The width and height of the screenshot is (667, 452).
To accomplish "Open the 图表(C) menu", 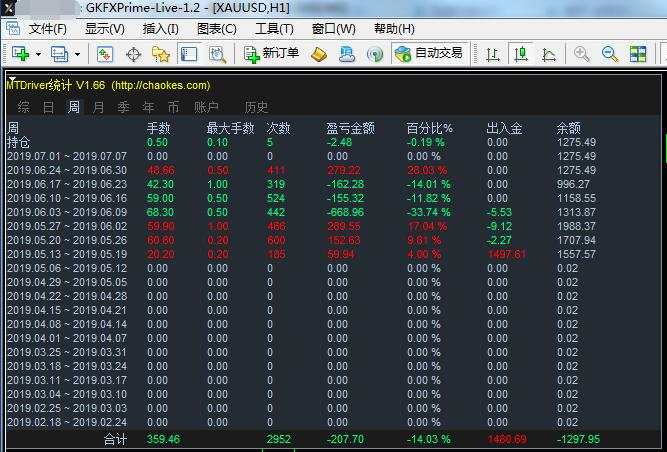I will 217,29.
